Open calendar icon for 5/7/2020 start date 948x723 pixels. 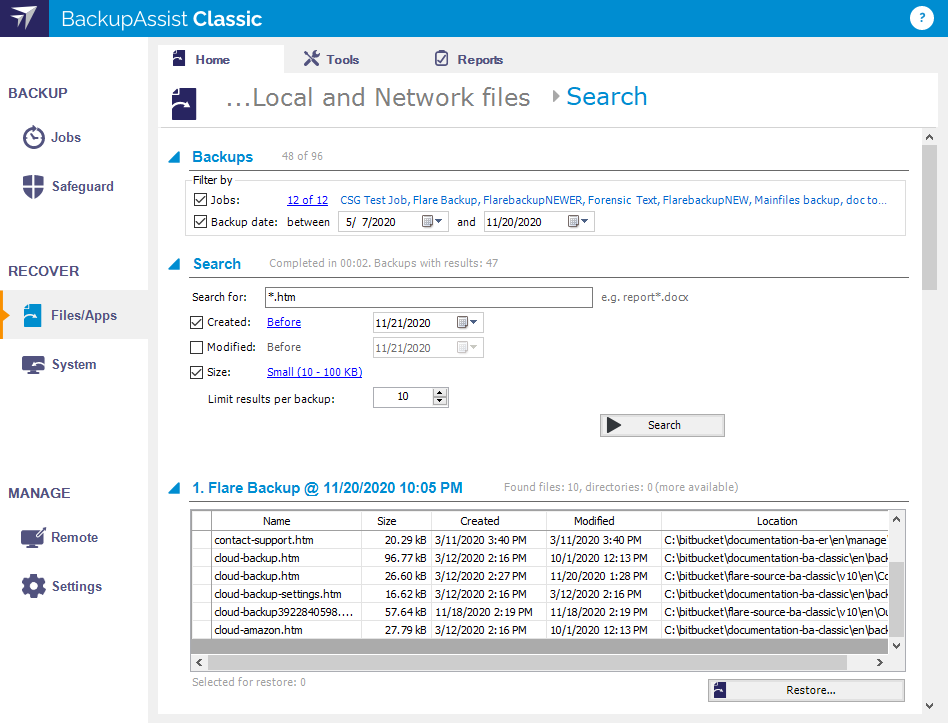[x=427, y=221]
